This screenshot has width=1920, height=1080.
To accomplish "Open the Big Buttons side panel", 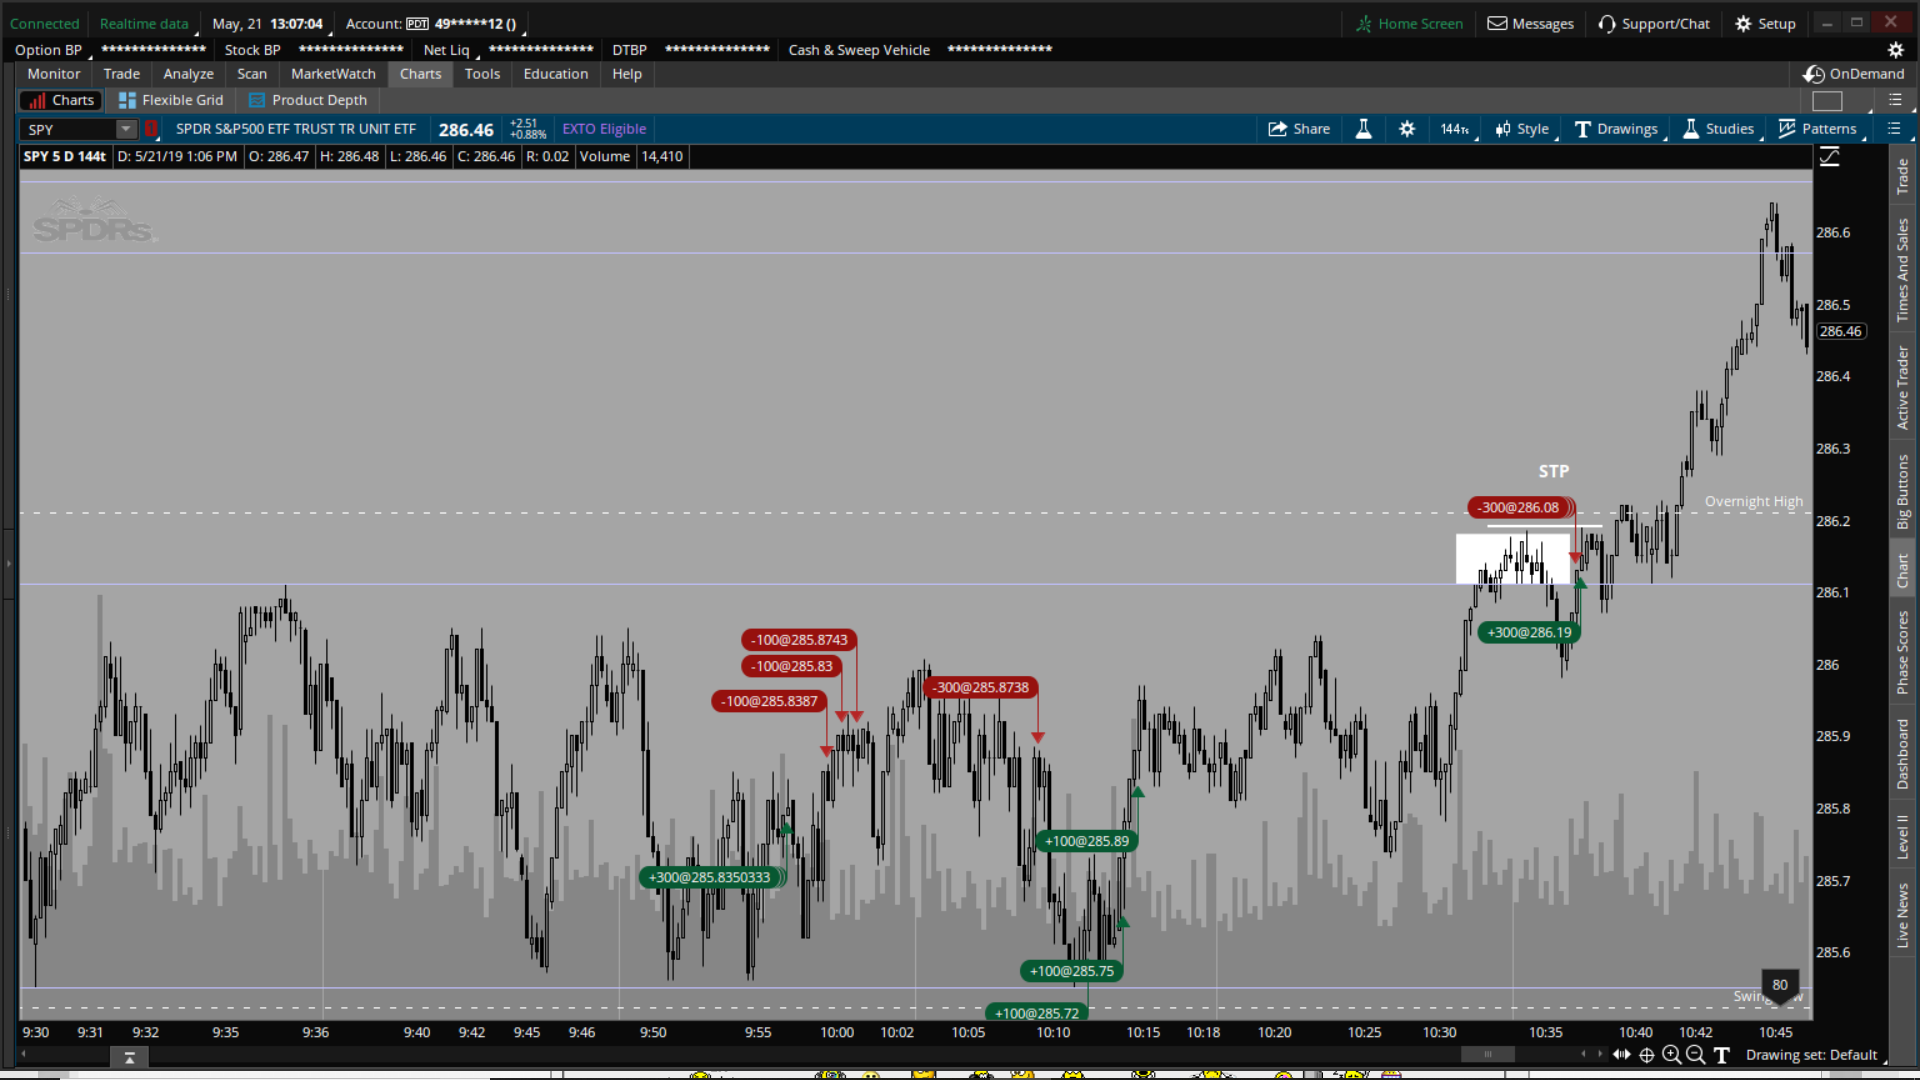I will coord(1903,491).
